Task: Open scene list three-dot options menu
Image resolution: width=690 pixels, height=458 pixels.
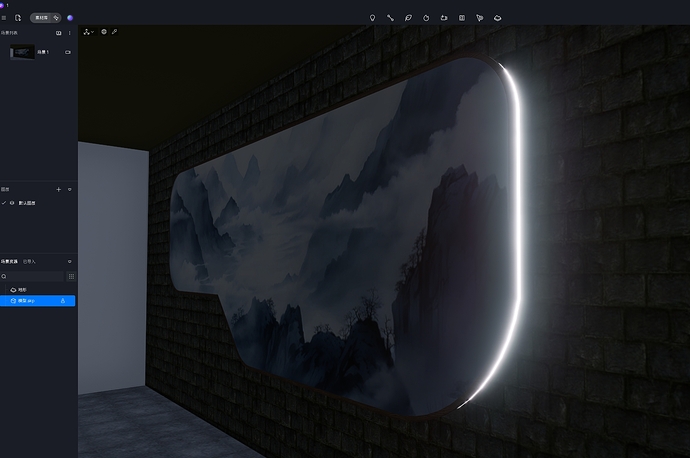Action: pyautogui.click(x=70, y=33)
